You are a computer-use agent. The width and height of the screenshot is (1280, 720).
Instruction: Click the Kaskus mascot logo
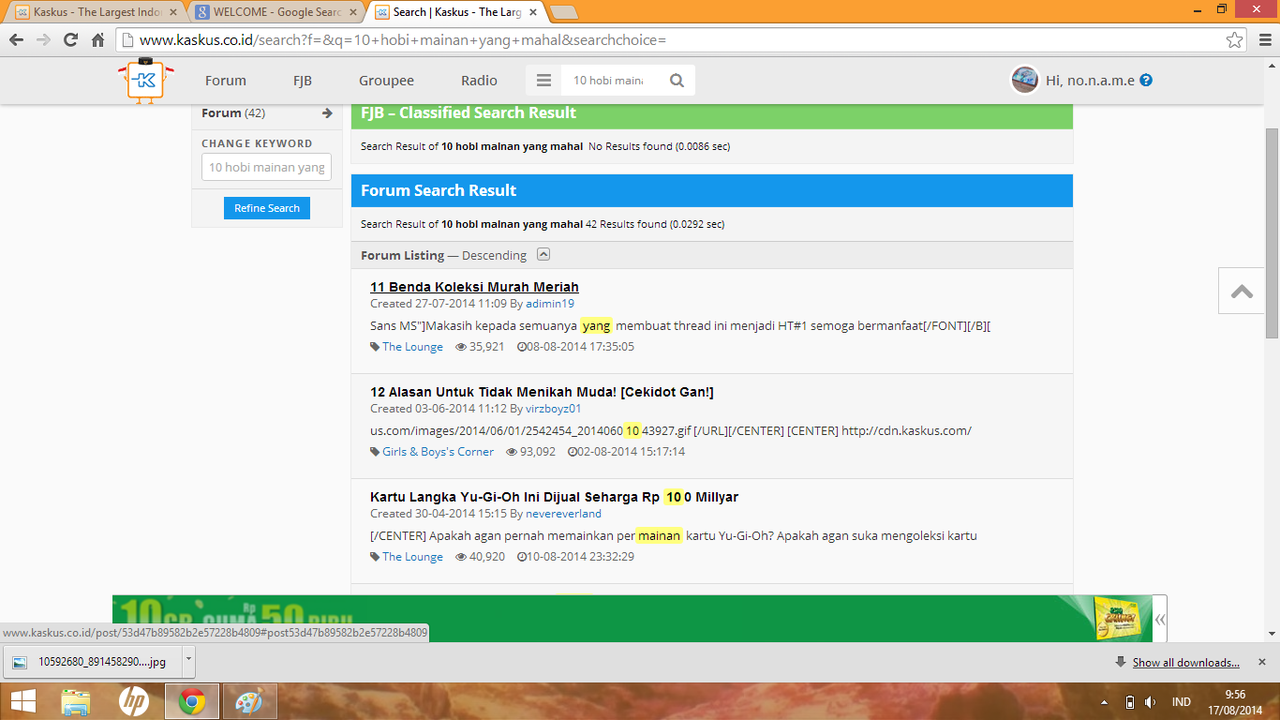[146, 80]
